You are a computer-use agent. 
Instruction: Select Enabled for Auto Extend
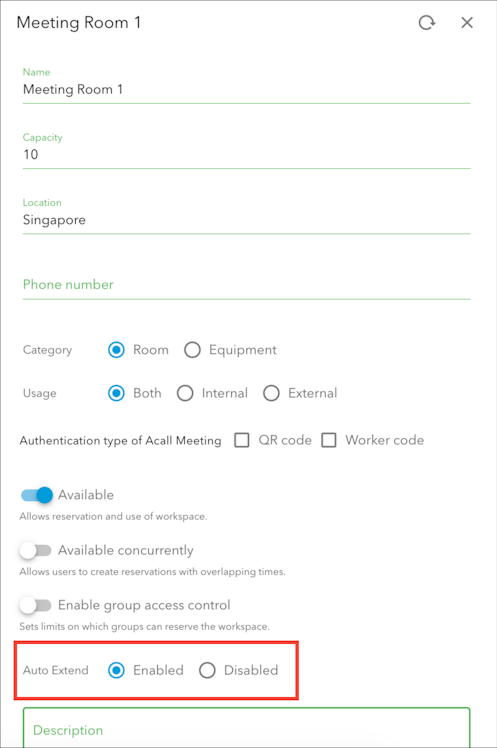click(x=116, y=670)
